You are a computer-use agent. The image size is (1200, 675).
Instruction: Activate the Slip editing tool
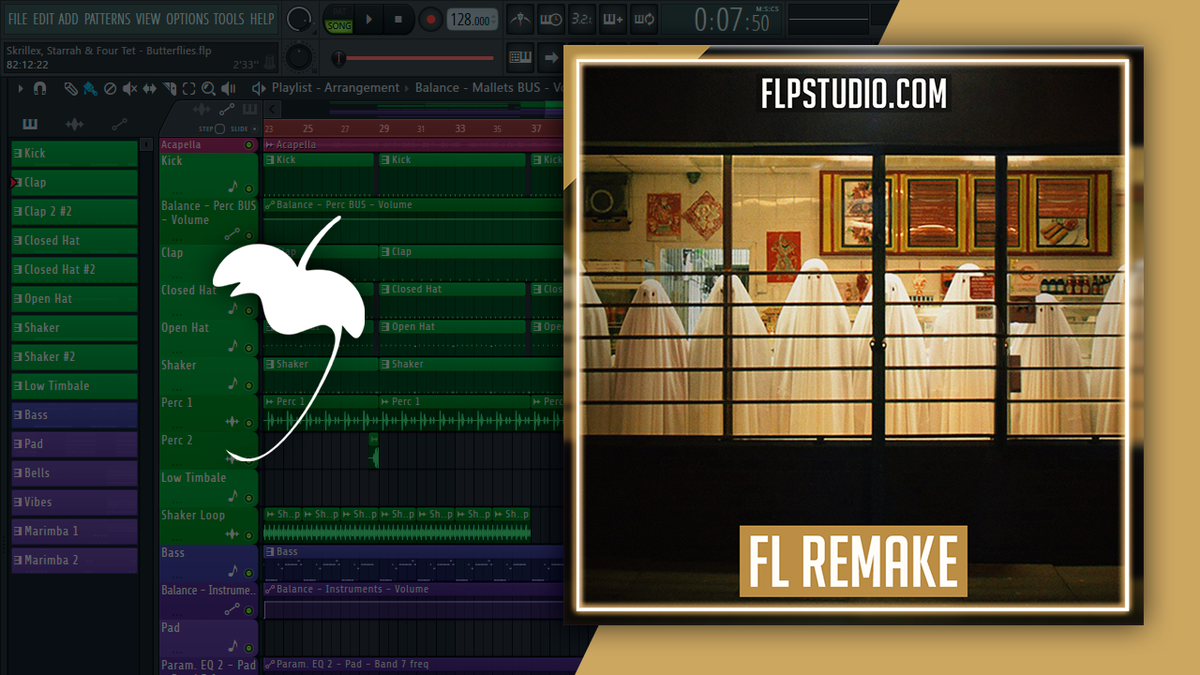coord(150,88)
